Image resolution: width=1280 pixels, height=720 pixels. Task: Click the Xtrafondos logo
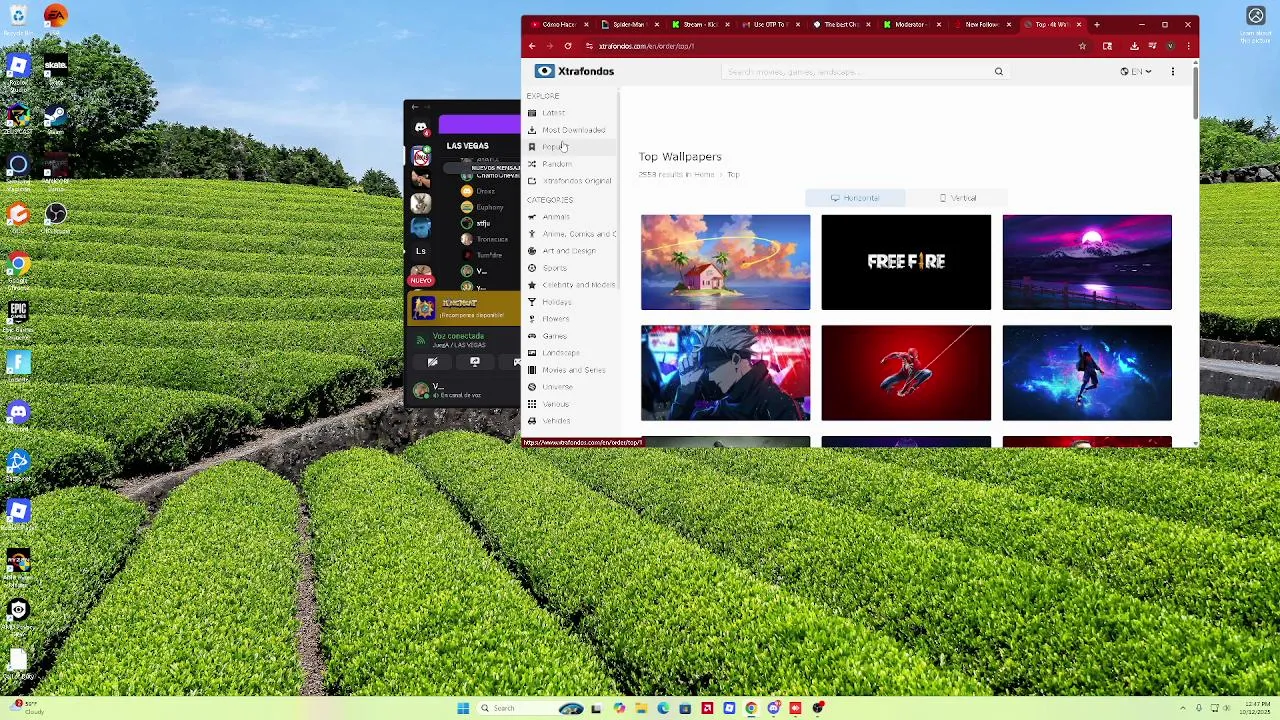pyautogui.click(x=574, y=71)
